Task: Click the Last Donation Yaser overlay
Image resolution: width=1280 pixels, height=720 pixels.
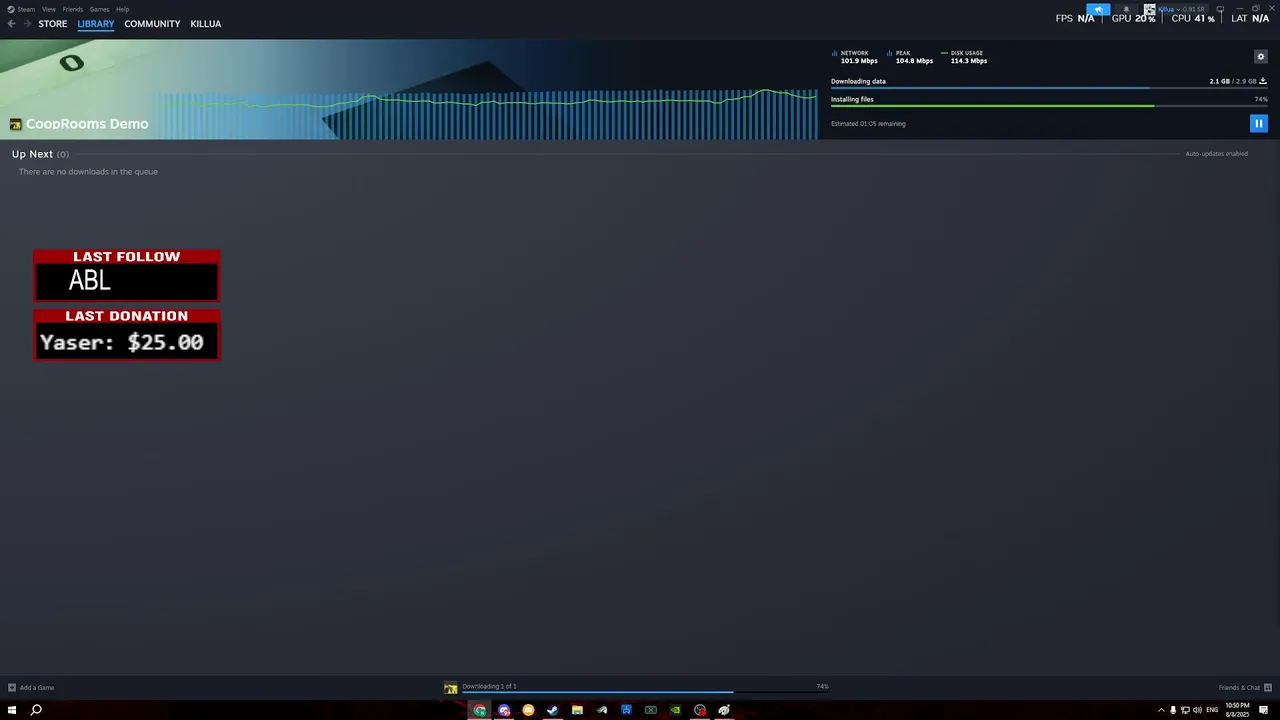Action: point(127,334)
